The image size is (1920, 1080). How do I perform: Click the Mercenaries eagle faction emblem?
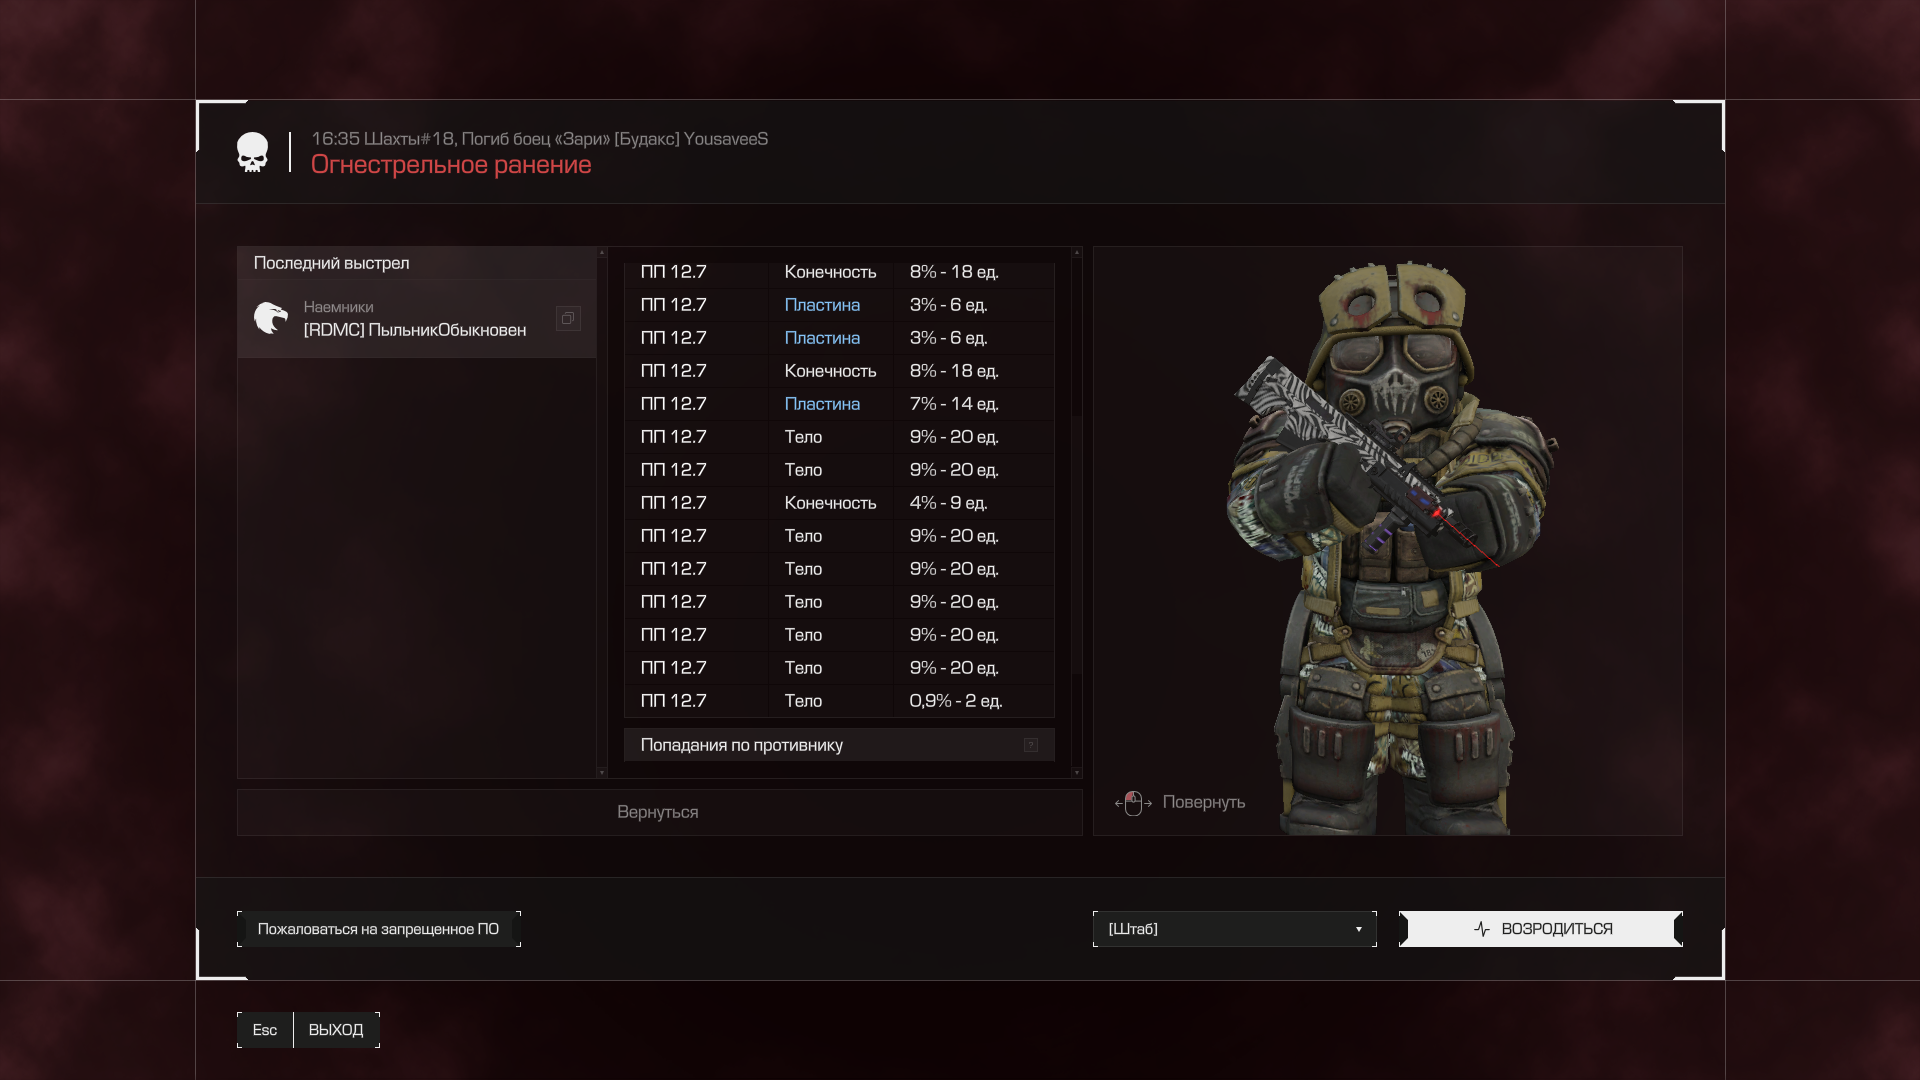click(x=270, y=318)
